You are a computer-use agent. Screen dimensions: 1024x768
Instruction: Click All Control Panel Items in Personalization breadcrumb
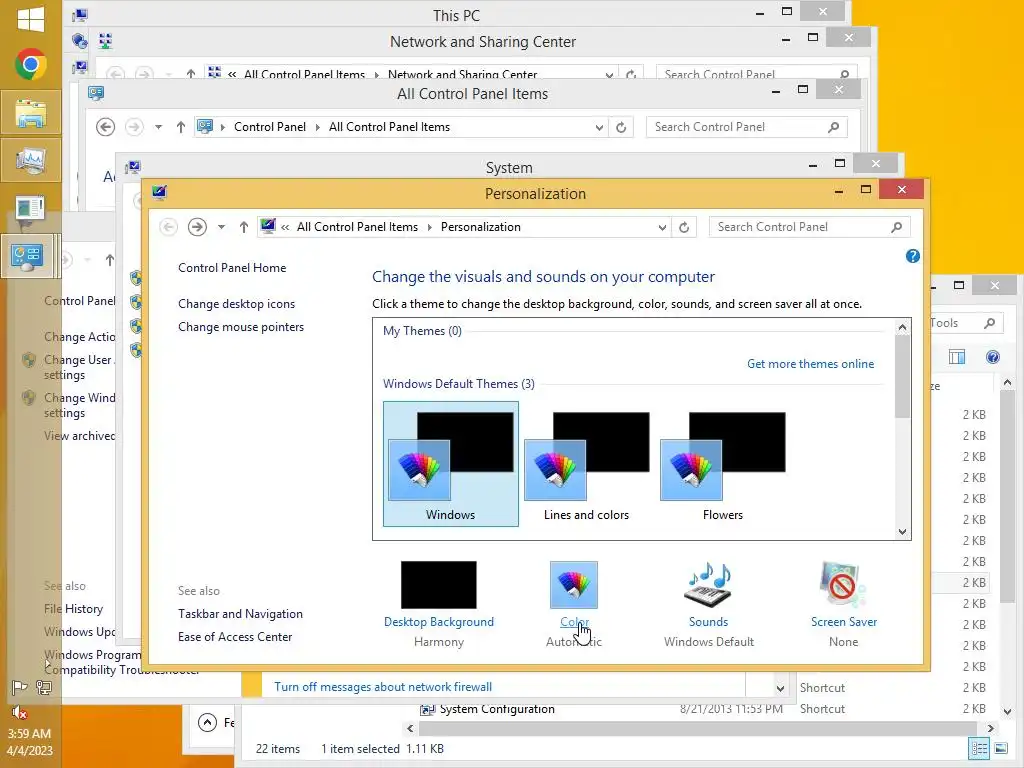click(357, 227)
